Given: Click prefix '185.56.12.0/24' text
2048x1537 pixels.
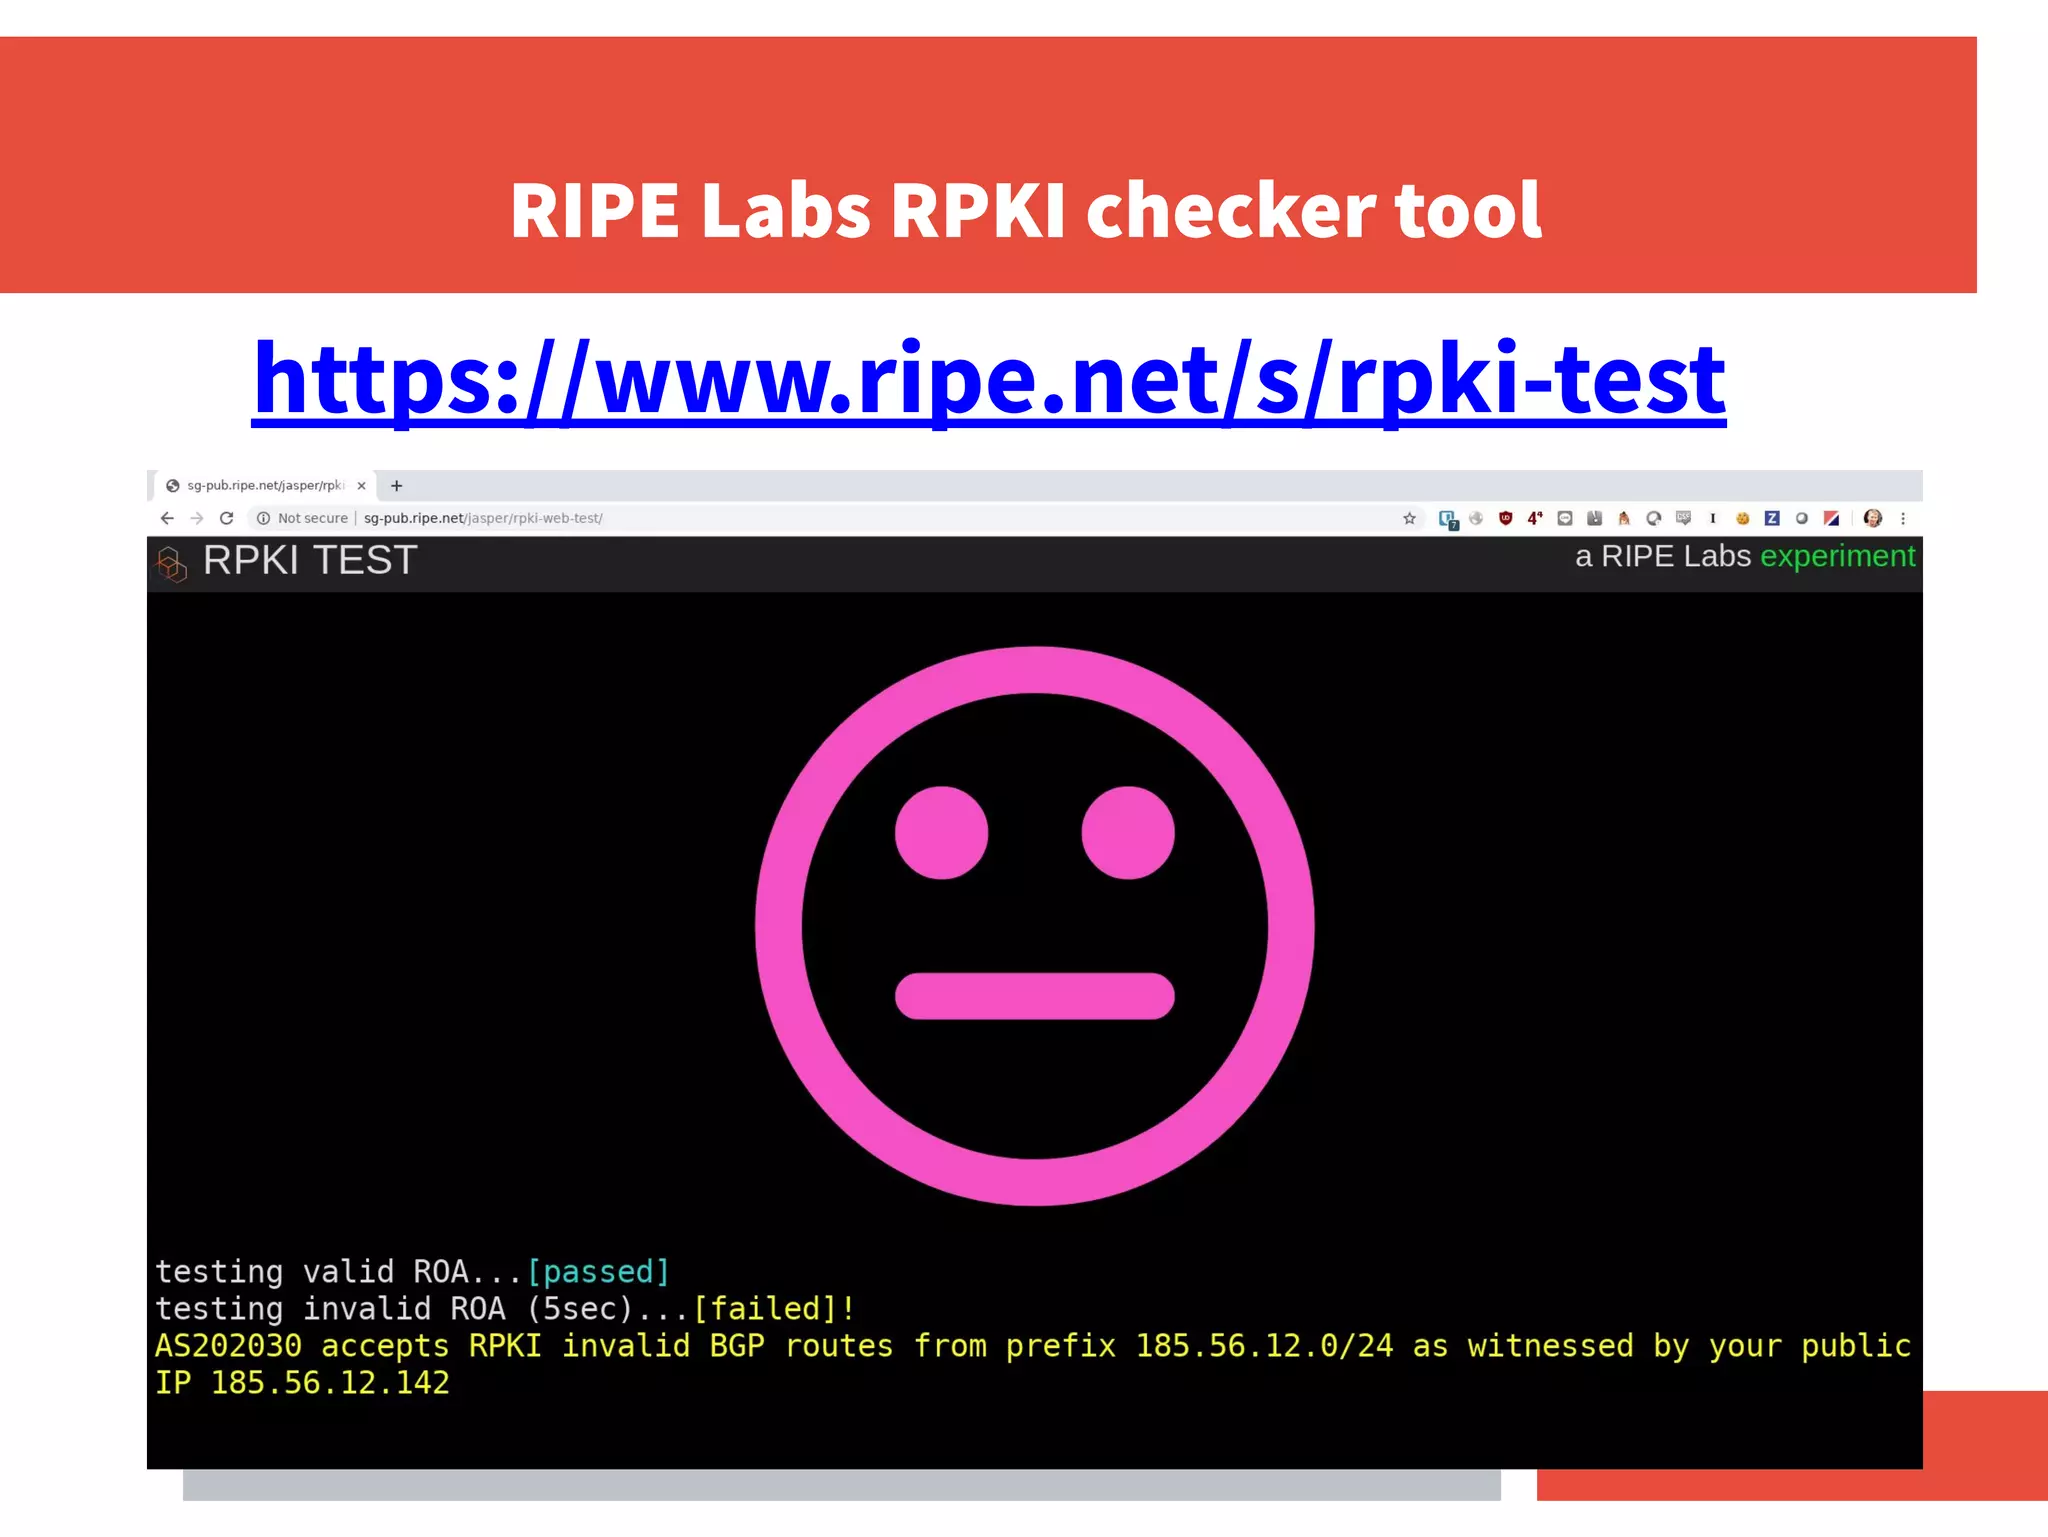Looking at the screenshot, I should pos(1264,1345).
